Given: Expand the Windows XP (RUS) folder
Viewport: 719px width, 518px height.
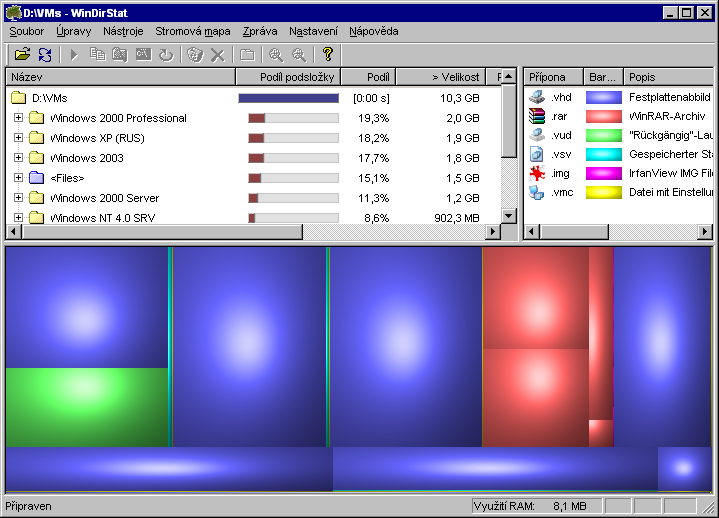Looking at the screenshot, I should click(x=18, y=138).
